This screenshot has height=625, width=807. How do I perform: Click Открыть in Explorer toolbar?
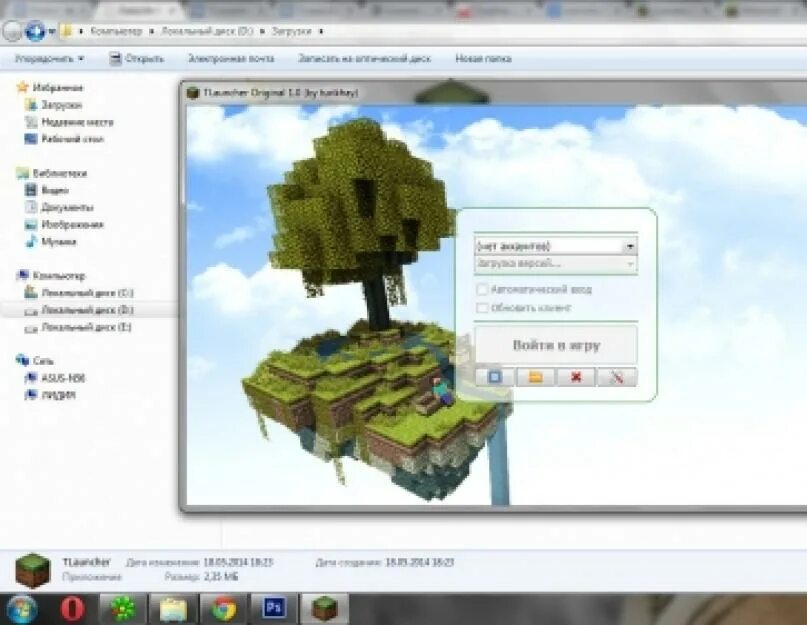pyautogui.click(x=137, y=59)
